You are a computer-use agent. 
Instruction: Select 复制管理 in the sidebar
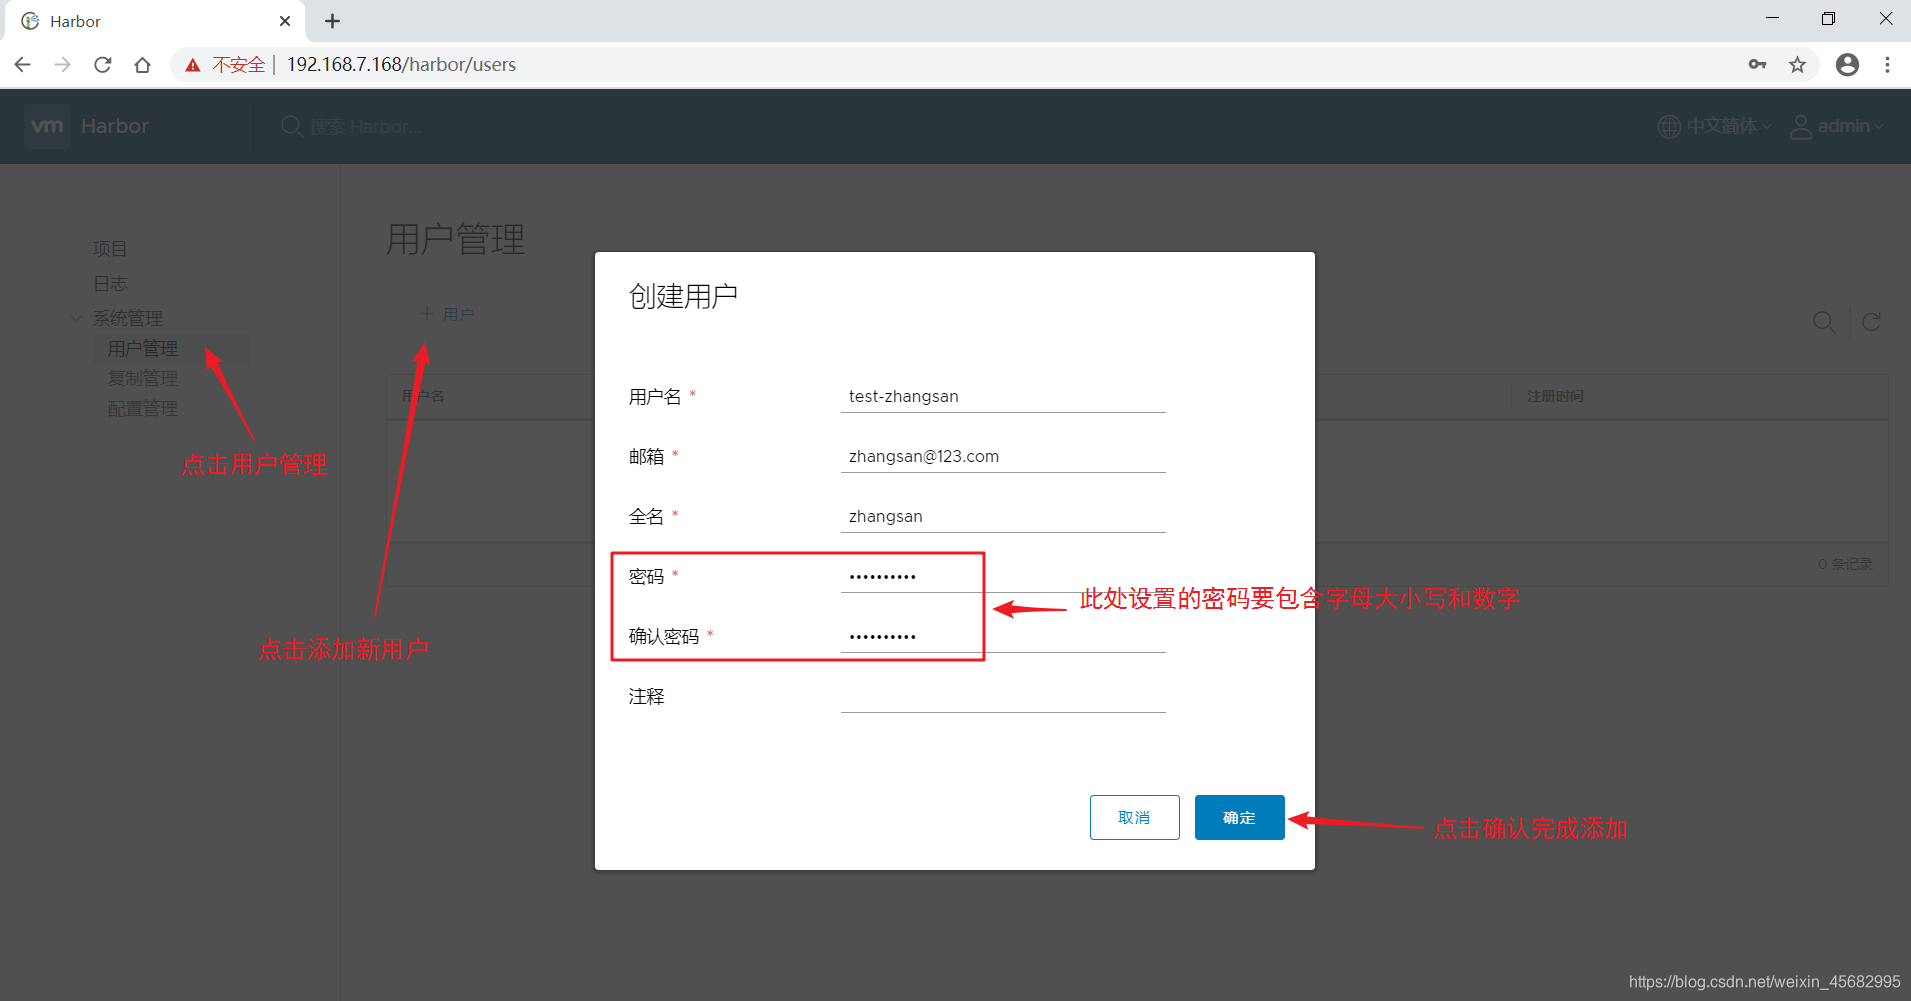(x=143, y=379)
